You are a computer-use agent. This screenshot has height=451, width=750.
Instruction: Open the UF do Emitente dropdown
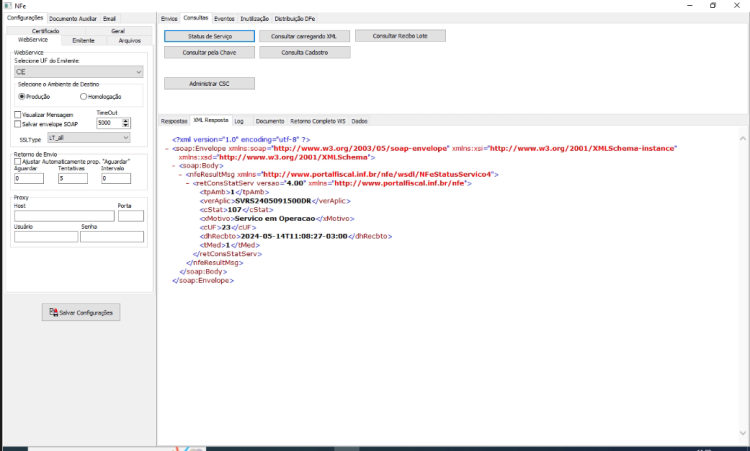coord(78,72)
